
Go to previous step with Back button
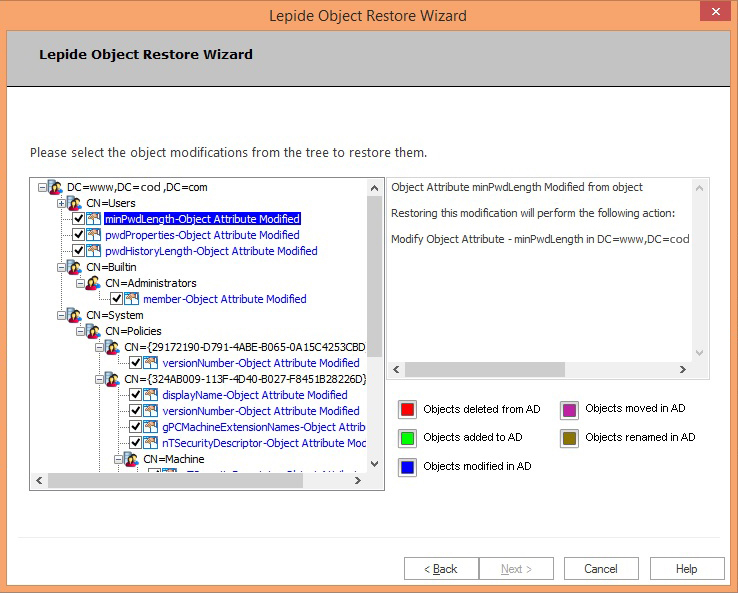point(441,569)
